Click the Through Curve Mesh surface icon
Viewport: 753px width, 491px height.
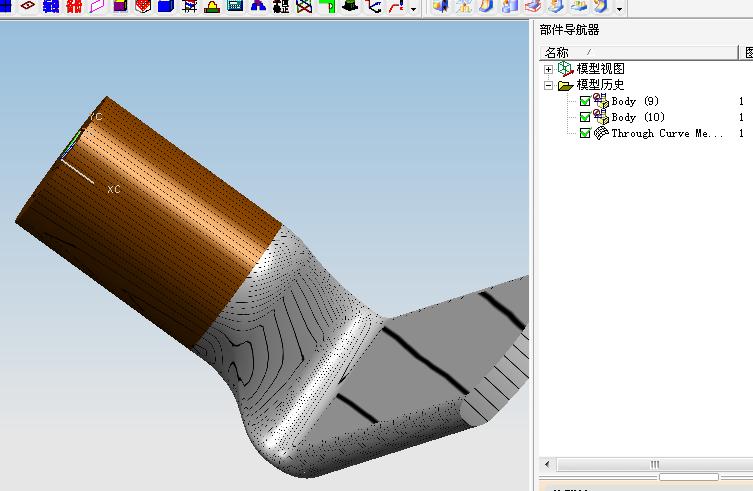[x=601, y=133]
